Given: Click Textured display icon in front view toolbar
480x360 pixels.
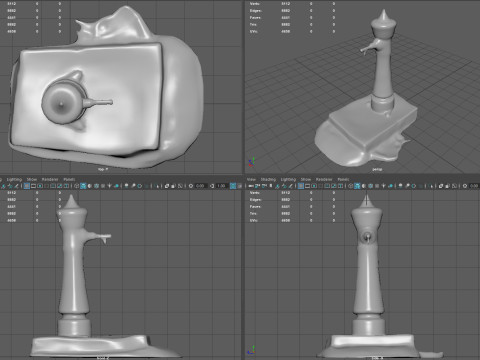Looking at the screenshot, I should coord(377,186).
